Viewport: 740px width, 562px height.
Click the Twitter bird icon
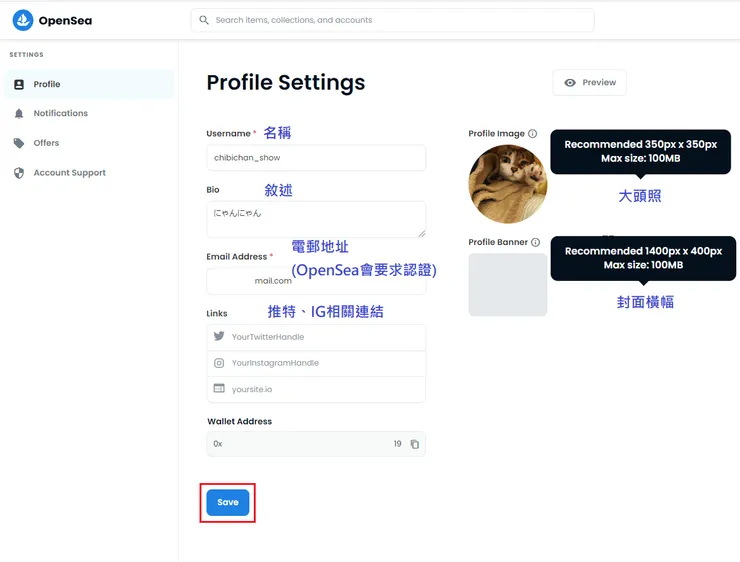click(x=219, y=336)
